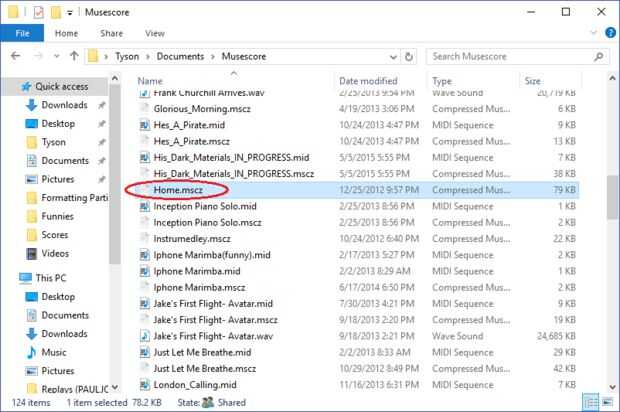The height and width of the screenshot is (412, 620).
Task: Select the Glorious_Morning.mscz file
Action: click(202, 109)
